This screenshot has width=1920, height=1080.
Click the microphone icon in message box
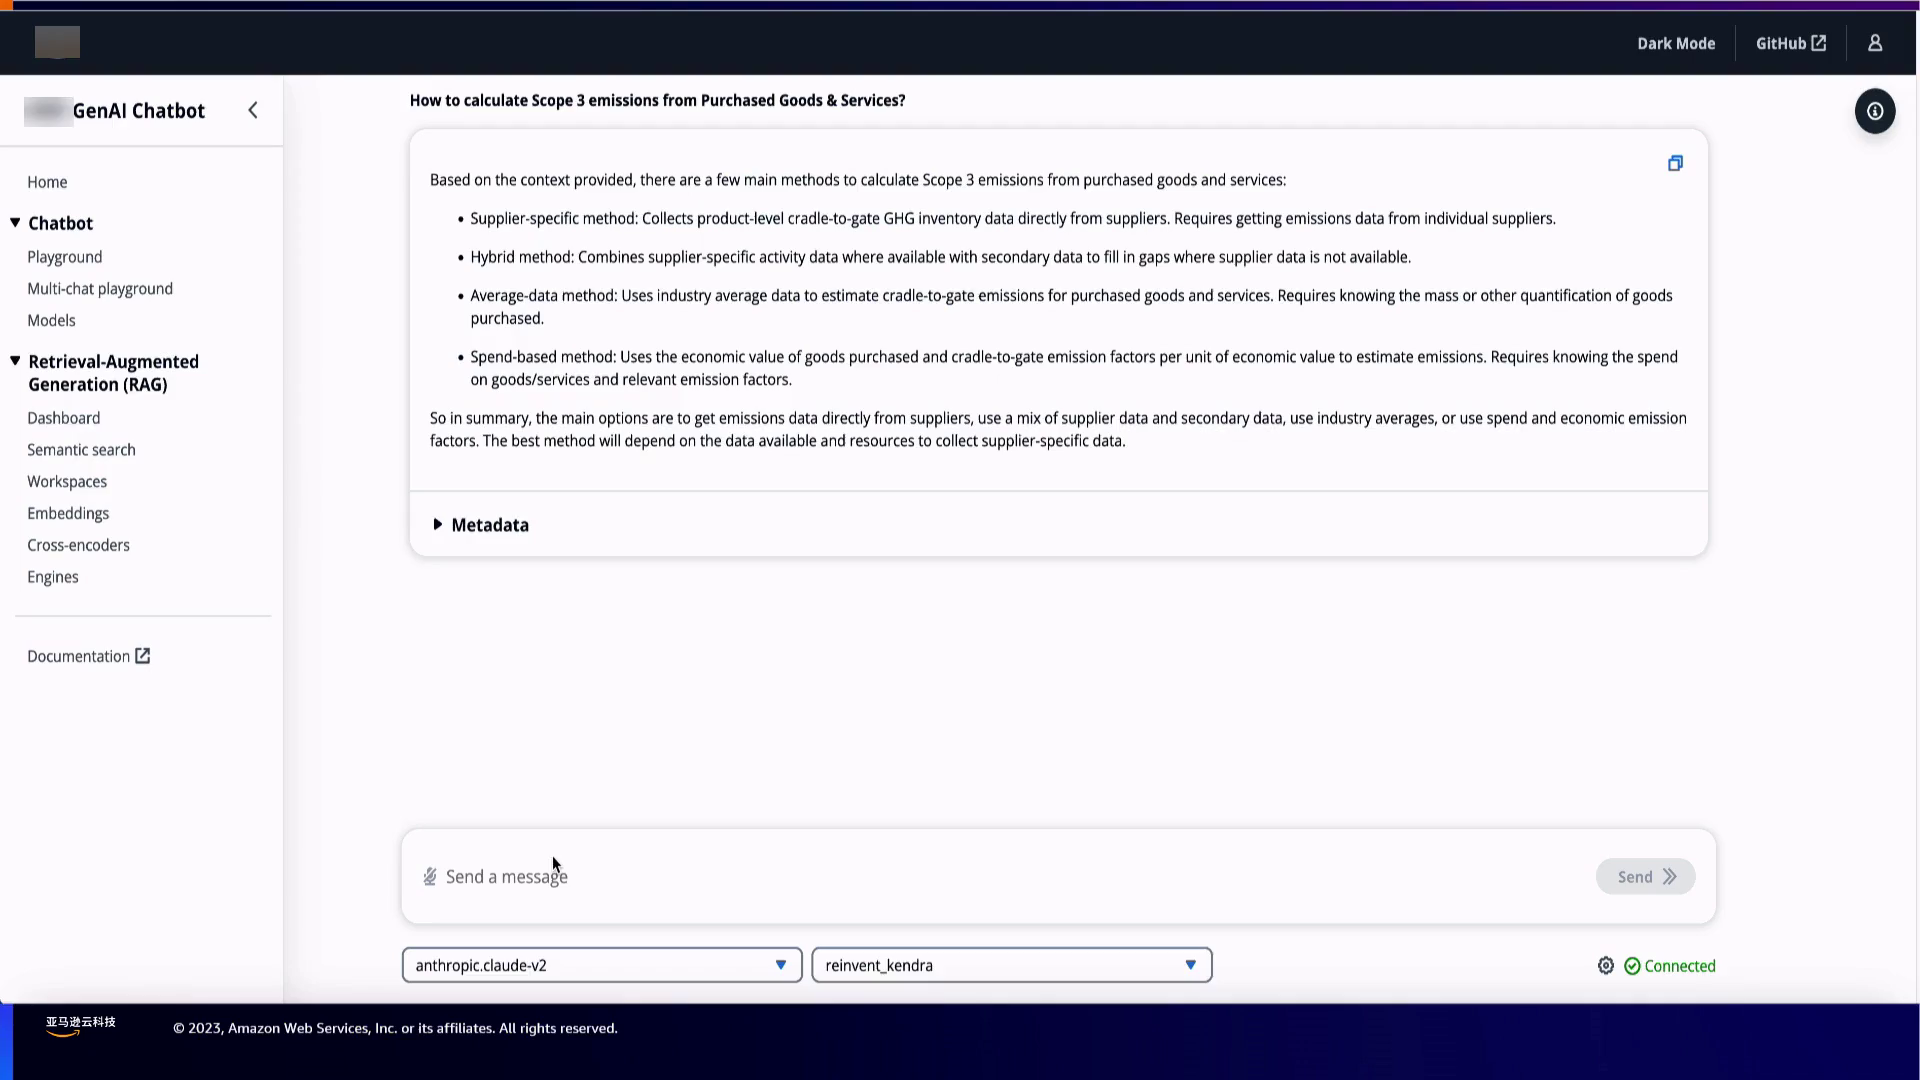430,877
